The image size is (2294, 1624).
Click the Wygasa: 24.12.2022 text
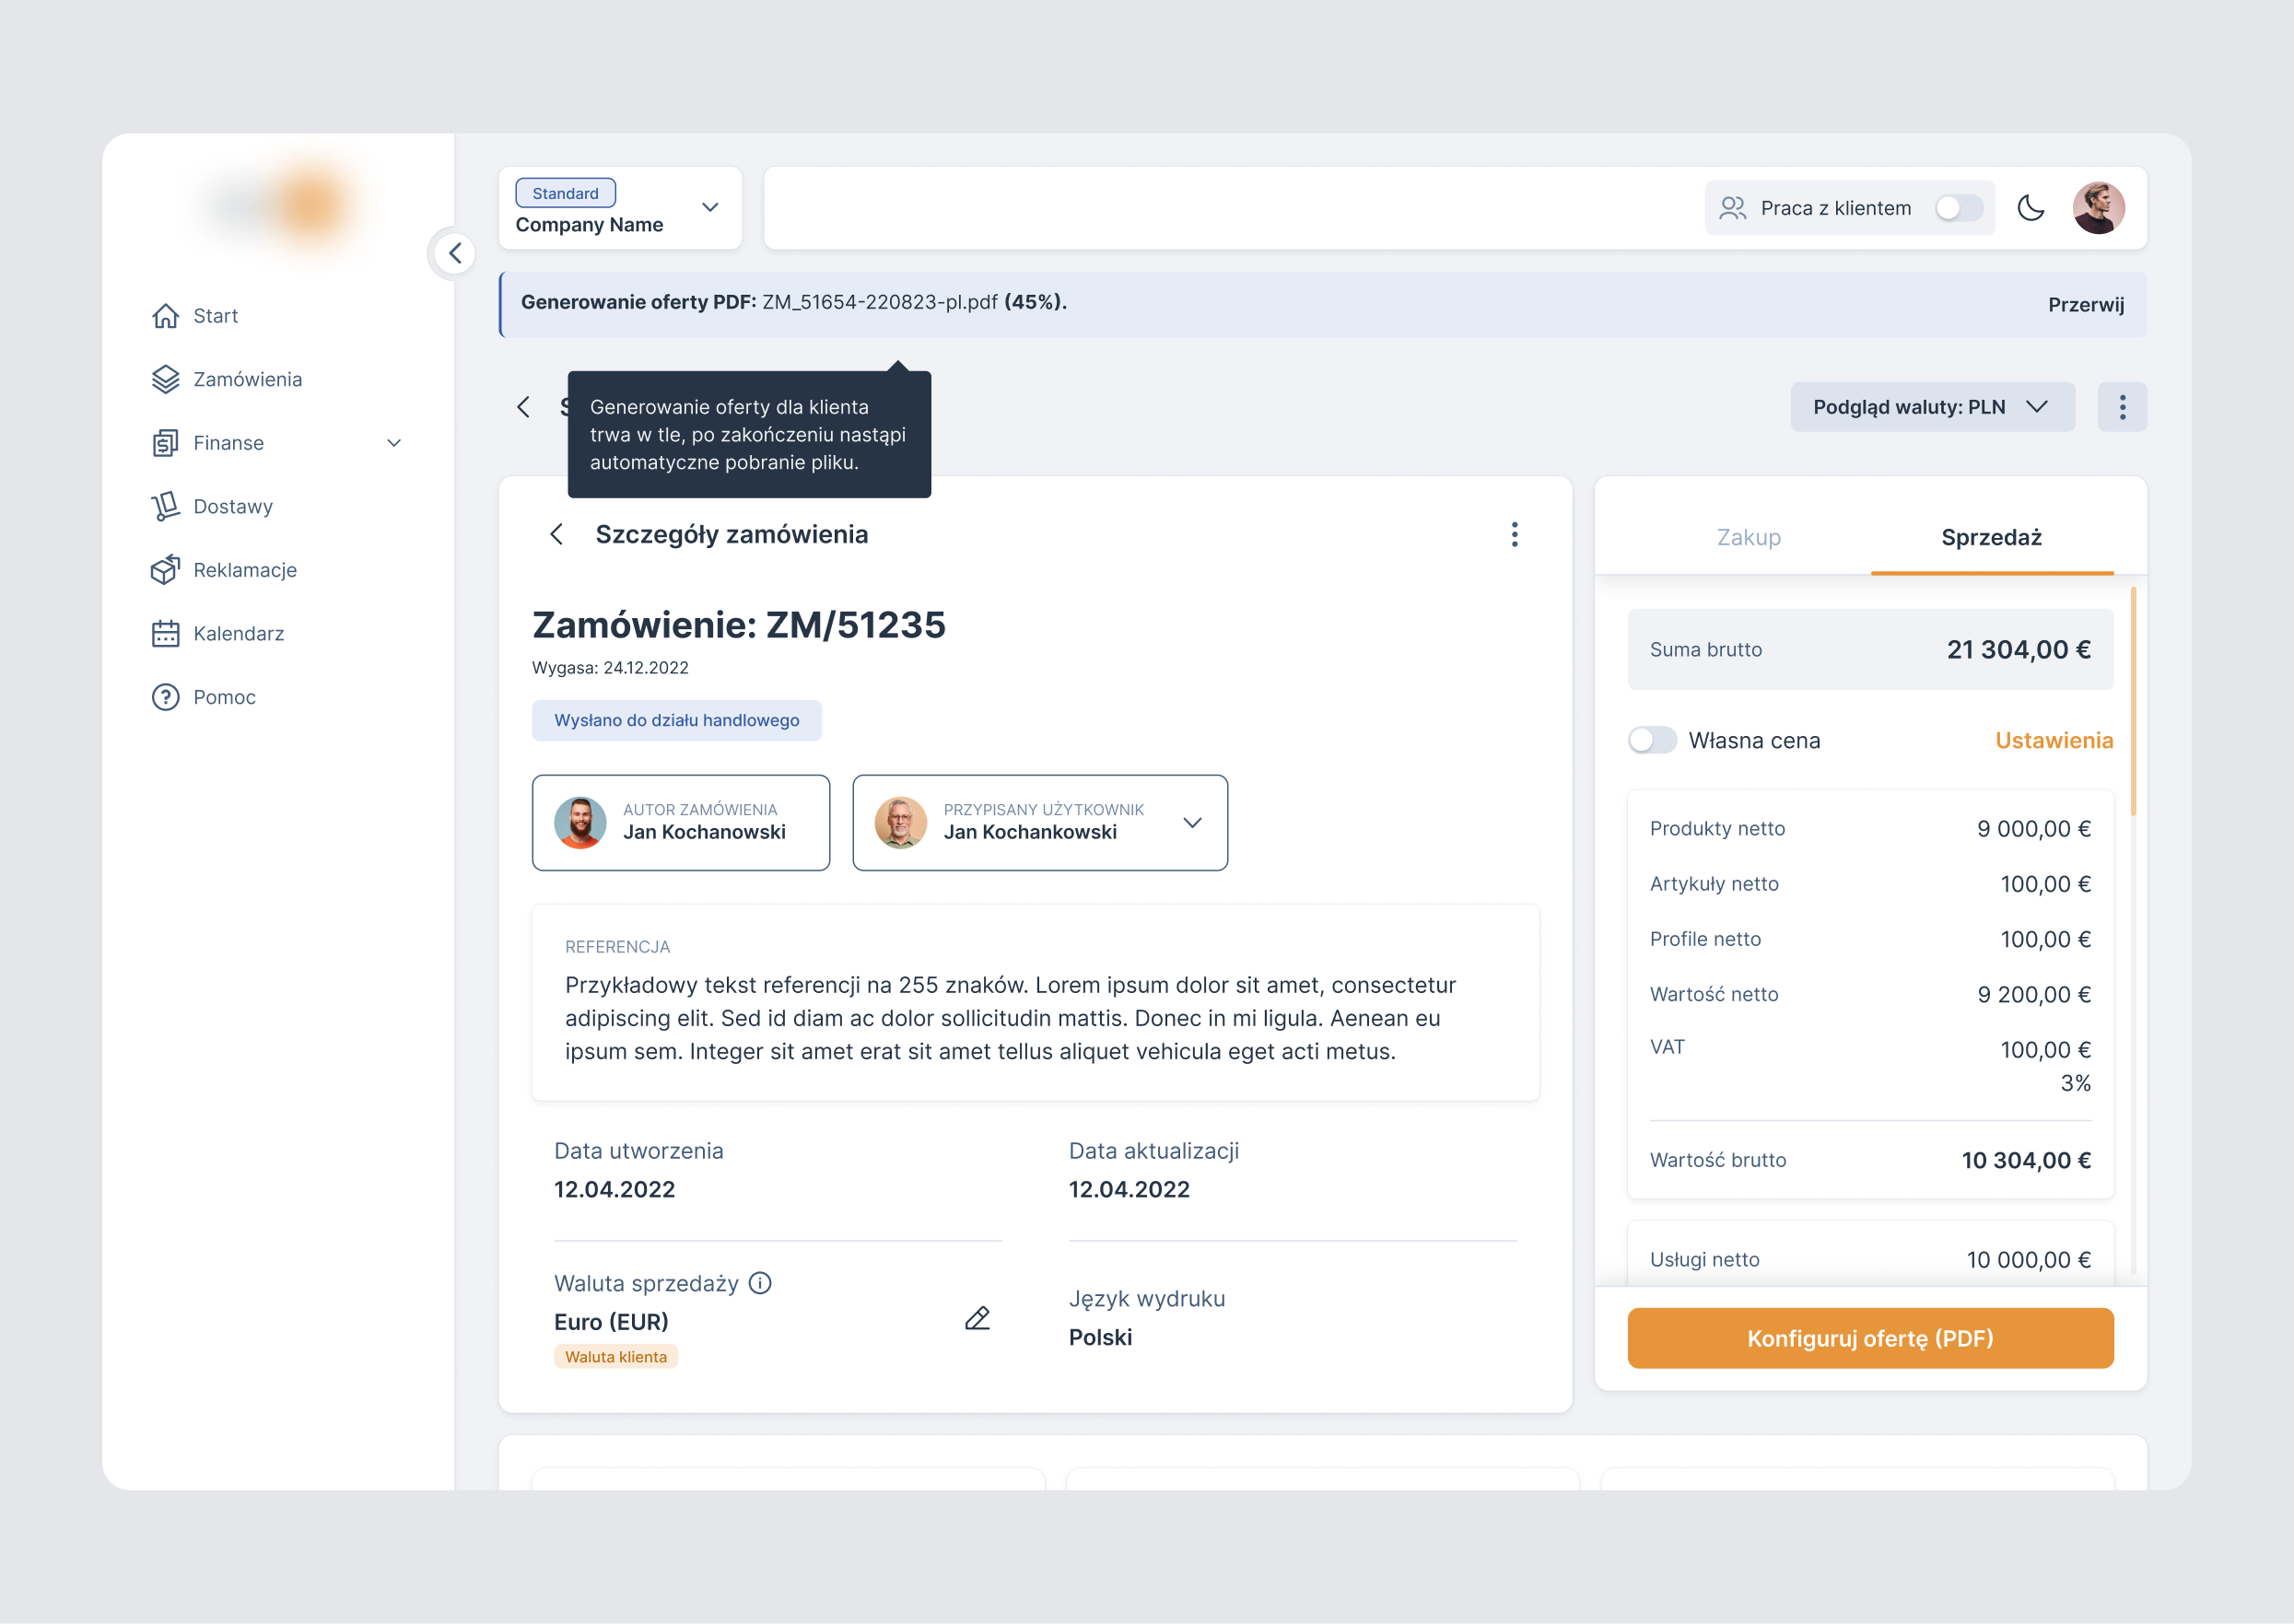point(610,668)
